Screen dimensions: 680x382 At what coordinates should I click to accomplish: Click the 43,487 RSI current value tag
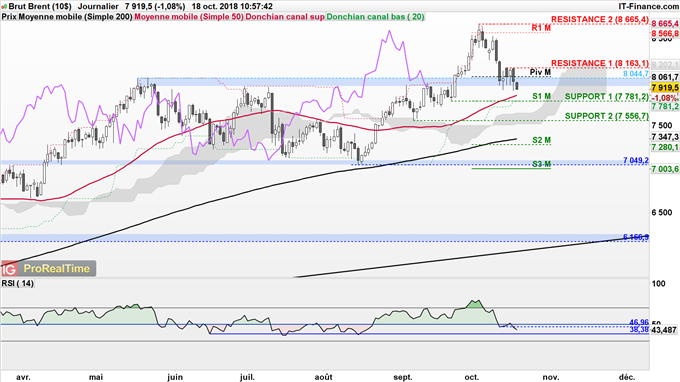pyautogui.click(x=664, y=330)
